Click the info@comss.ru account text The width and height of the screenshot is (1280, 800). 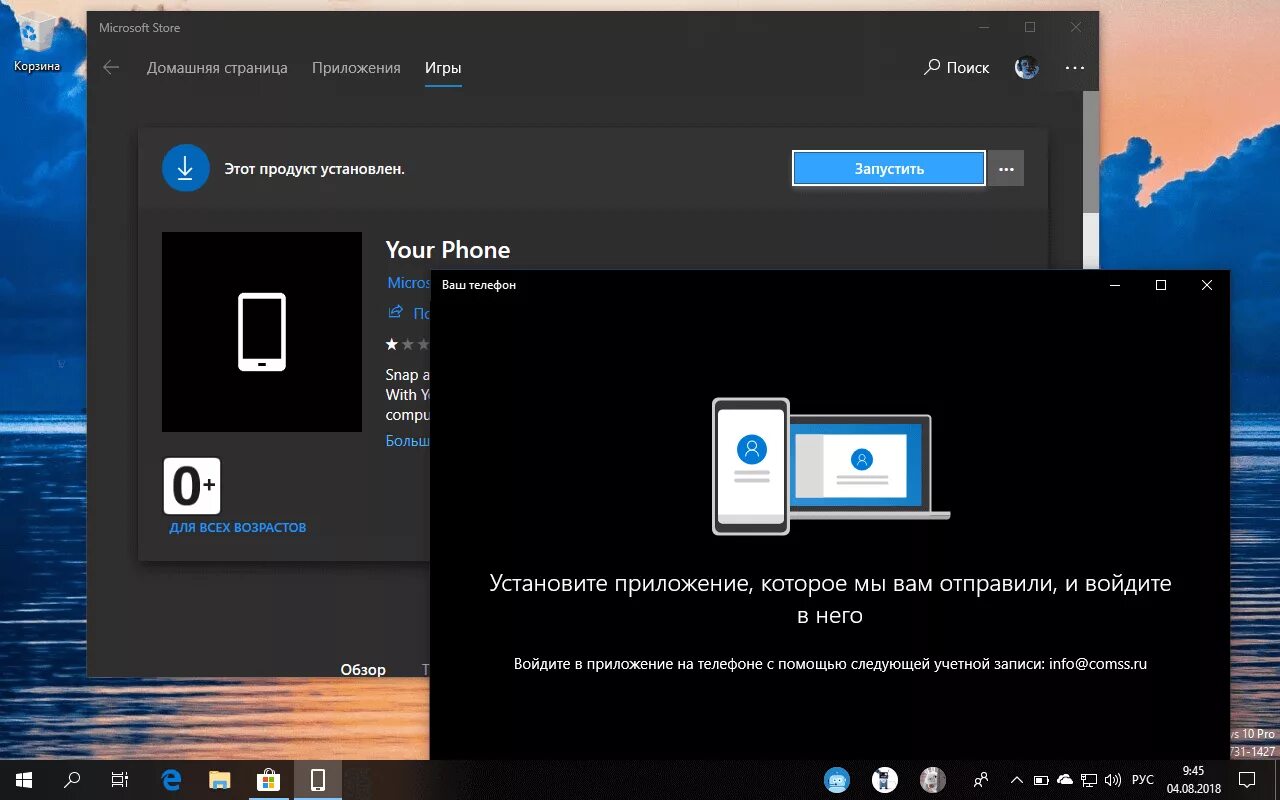(x=1098, y=663)
